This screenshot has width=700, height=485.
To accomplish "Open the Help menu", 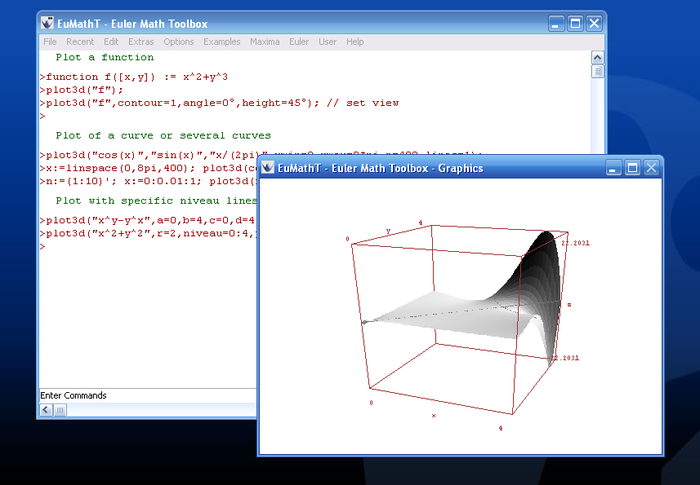I will 355,42.
